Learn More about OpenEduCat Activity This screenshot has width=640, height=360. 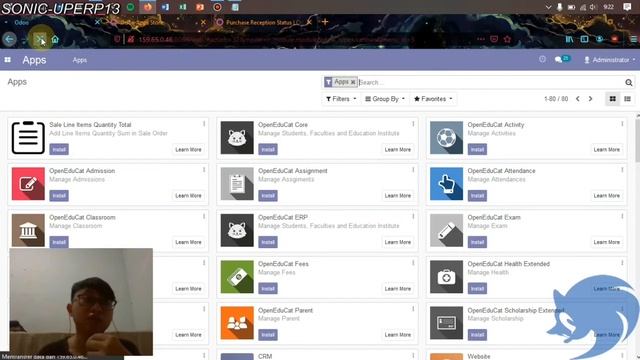point(607,149)
